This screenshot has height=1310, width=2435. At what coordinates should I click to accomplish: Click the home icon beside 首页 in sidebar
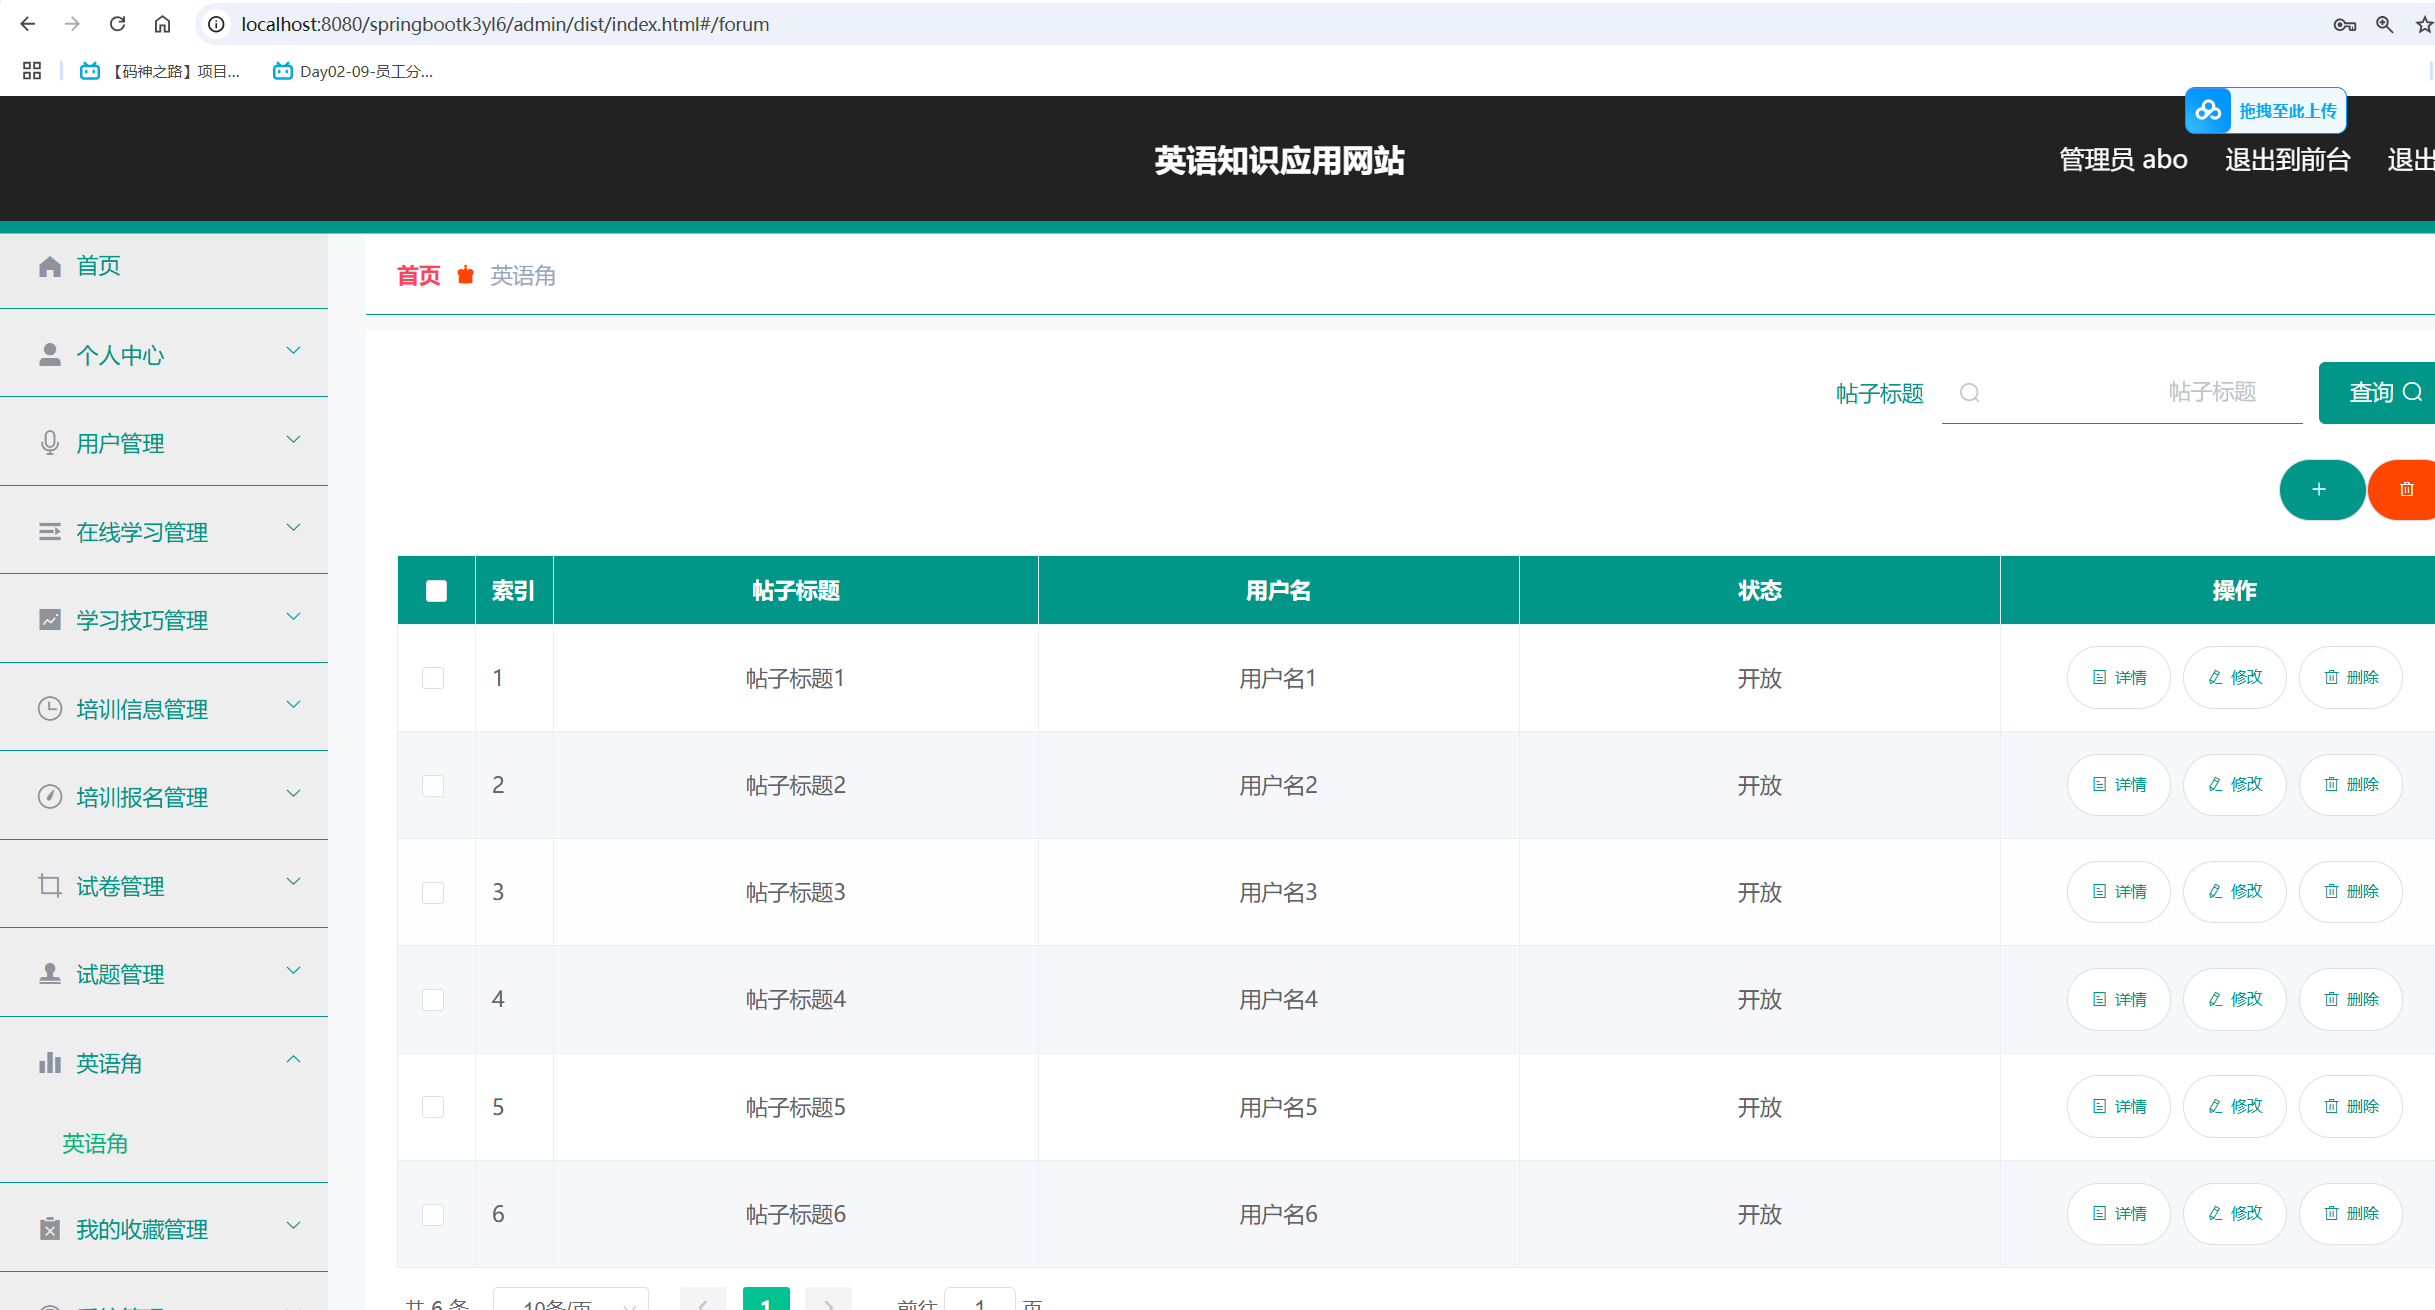pyautogui.click(x=49, y=266)
